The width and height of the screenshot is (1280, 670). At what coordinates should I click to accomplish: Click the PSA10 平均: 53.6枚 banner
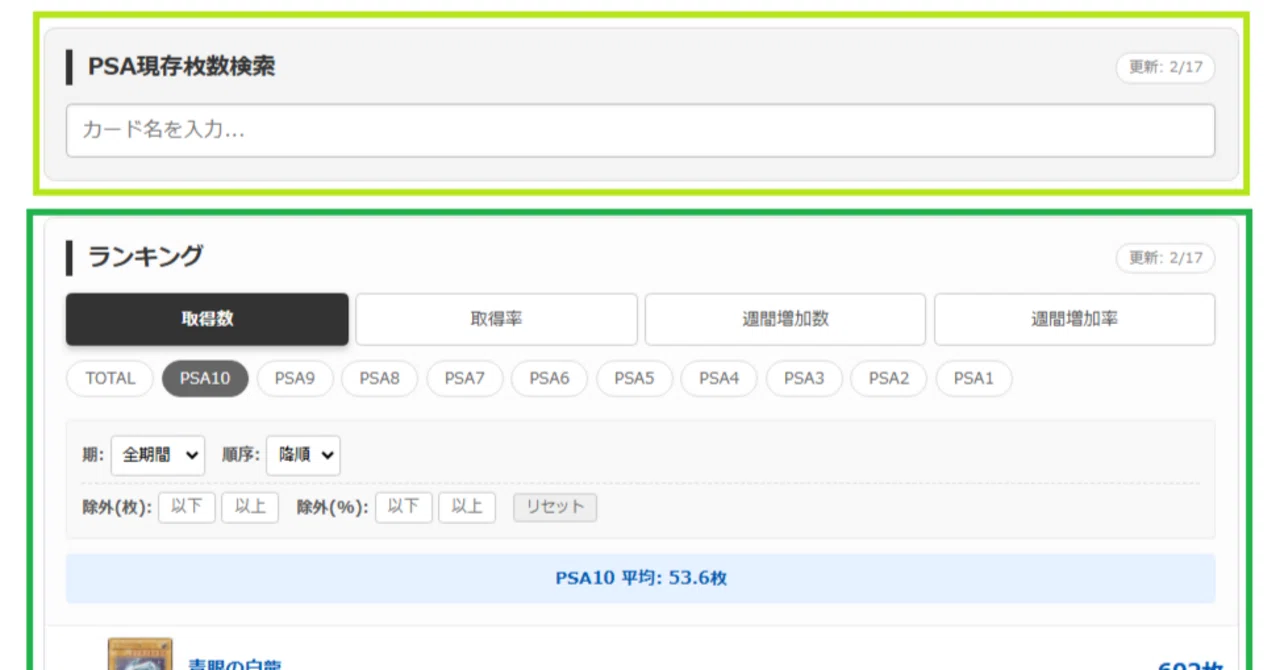[x=640, y=579]
